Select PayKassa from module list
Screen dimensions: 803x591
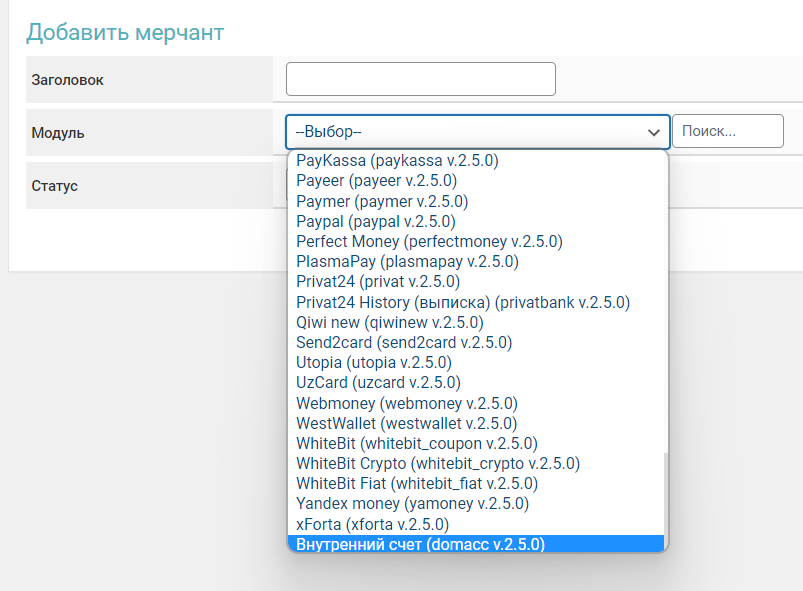[397, 160]
